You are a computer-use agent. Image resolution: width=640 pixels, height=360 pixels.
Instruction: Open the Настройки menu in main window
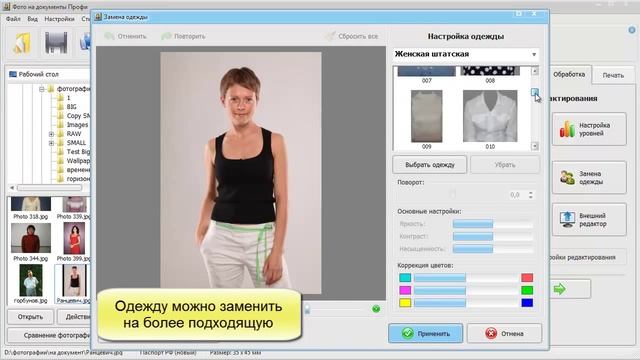[x=59, y=19]
